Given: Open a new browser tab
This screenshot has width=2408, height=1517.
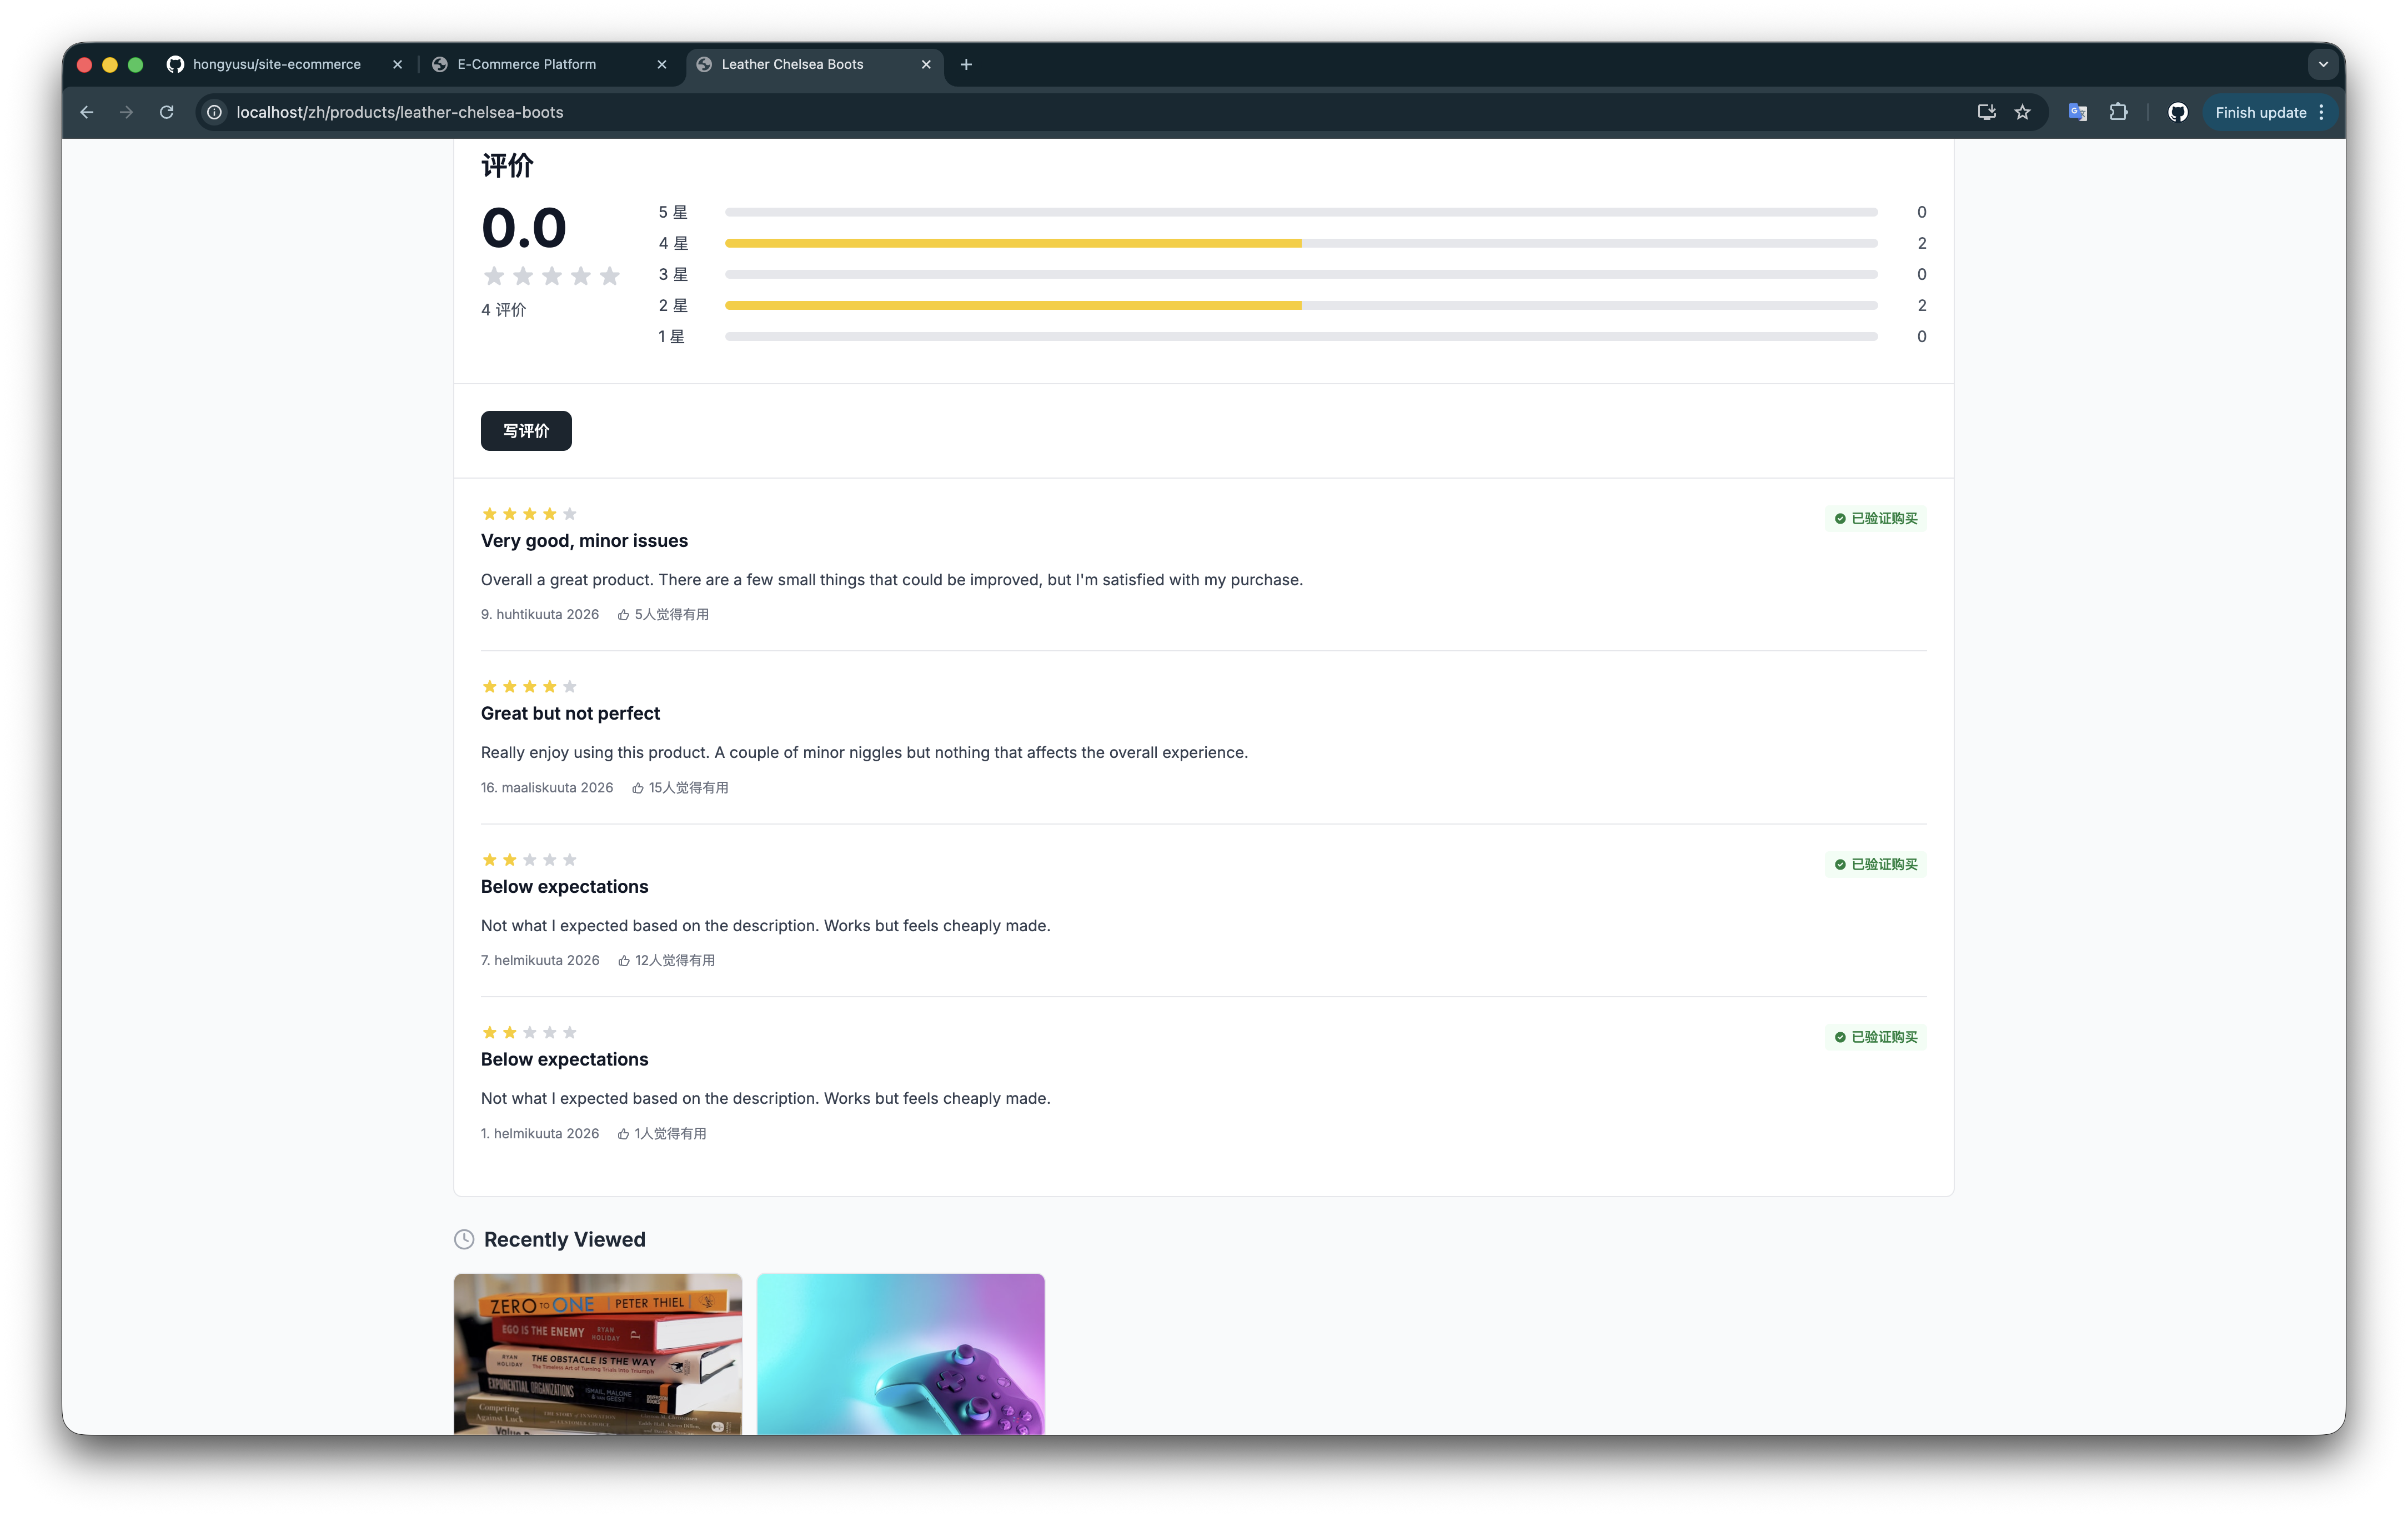Looking at the screenshot, I should coord(966,64).
